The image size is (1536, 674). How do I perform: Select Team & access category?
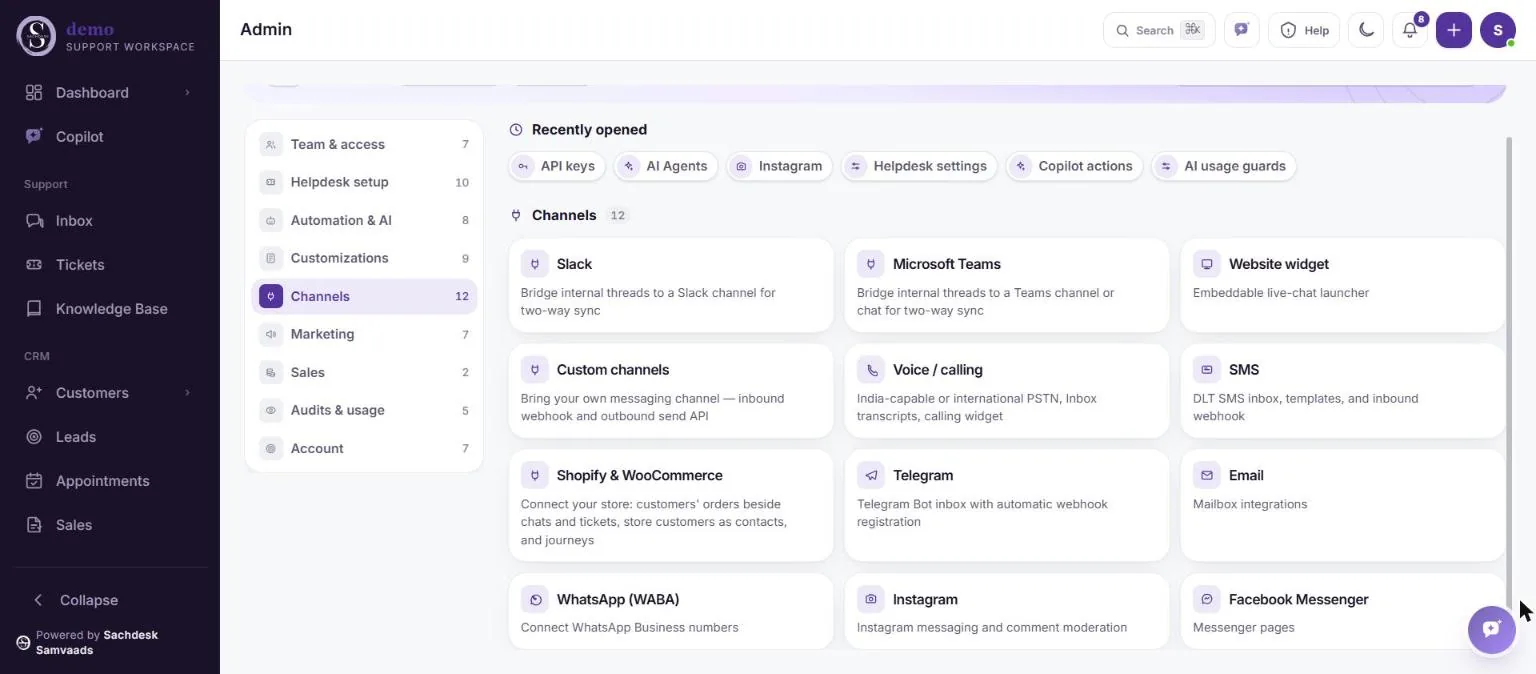click(364, 145)
